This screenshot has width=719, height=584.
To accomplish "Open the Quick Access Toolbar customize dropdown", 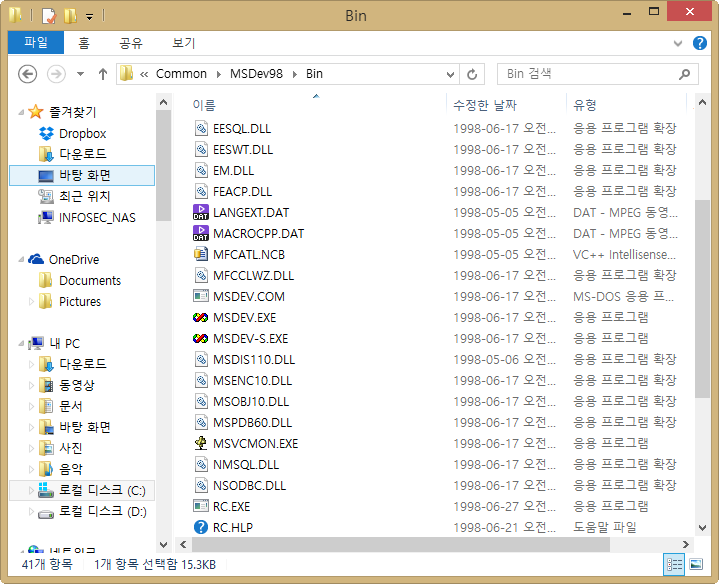I will point(89,17).
